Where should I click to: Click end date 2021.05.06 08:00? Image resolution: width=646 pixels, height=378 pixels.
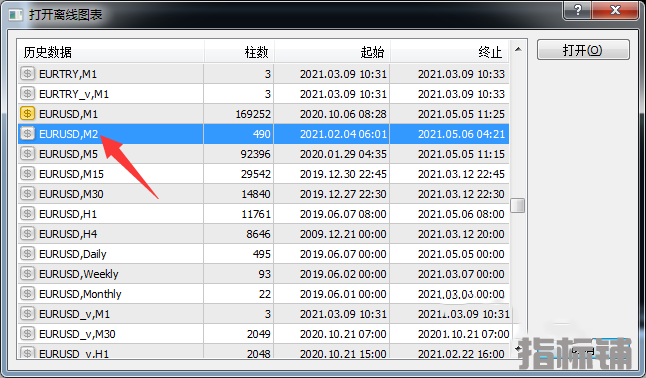[461, 214]
